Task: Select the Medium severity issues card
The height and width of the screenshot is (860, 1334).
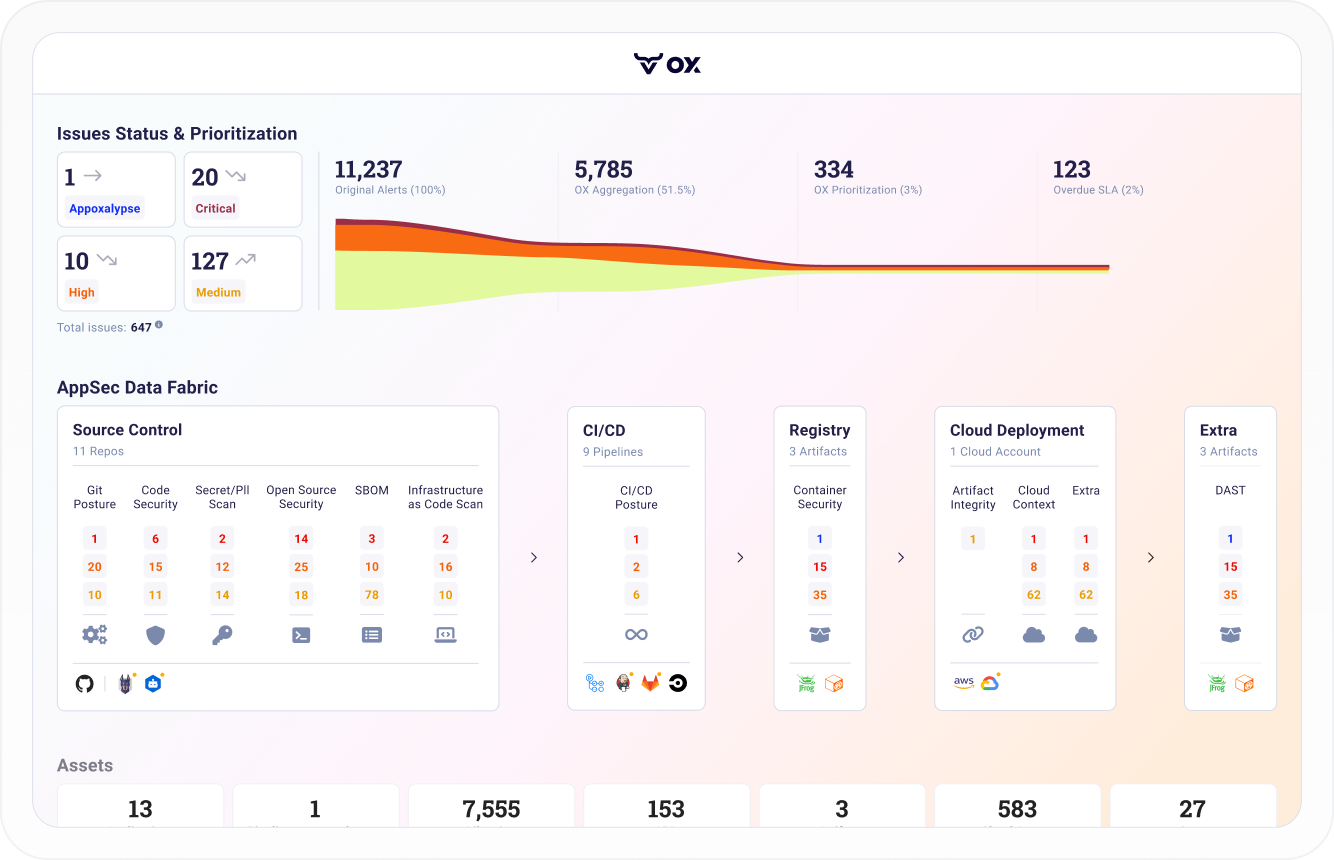Action: coord(243,274)
